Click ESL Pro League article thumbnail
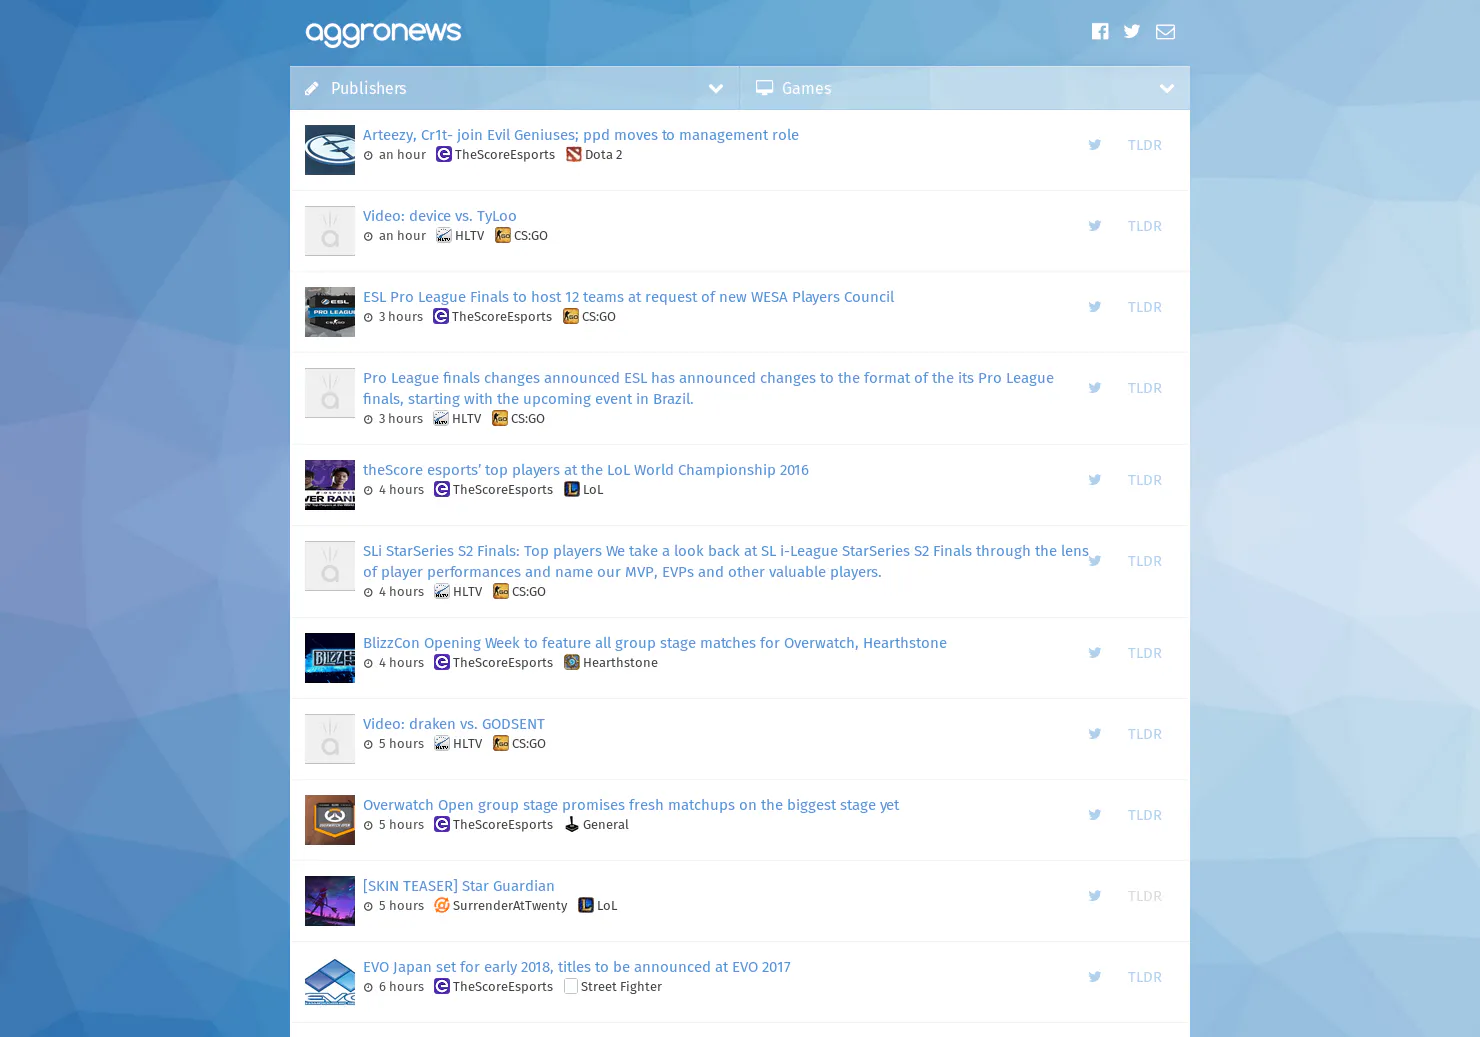This screenshot has height=1037, width=1480. 330,312
